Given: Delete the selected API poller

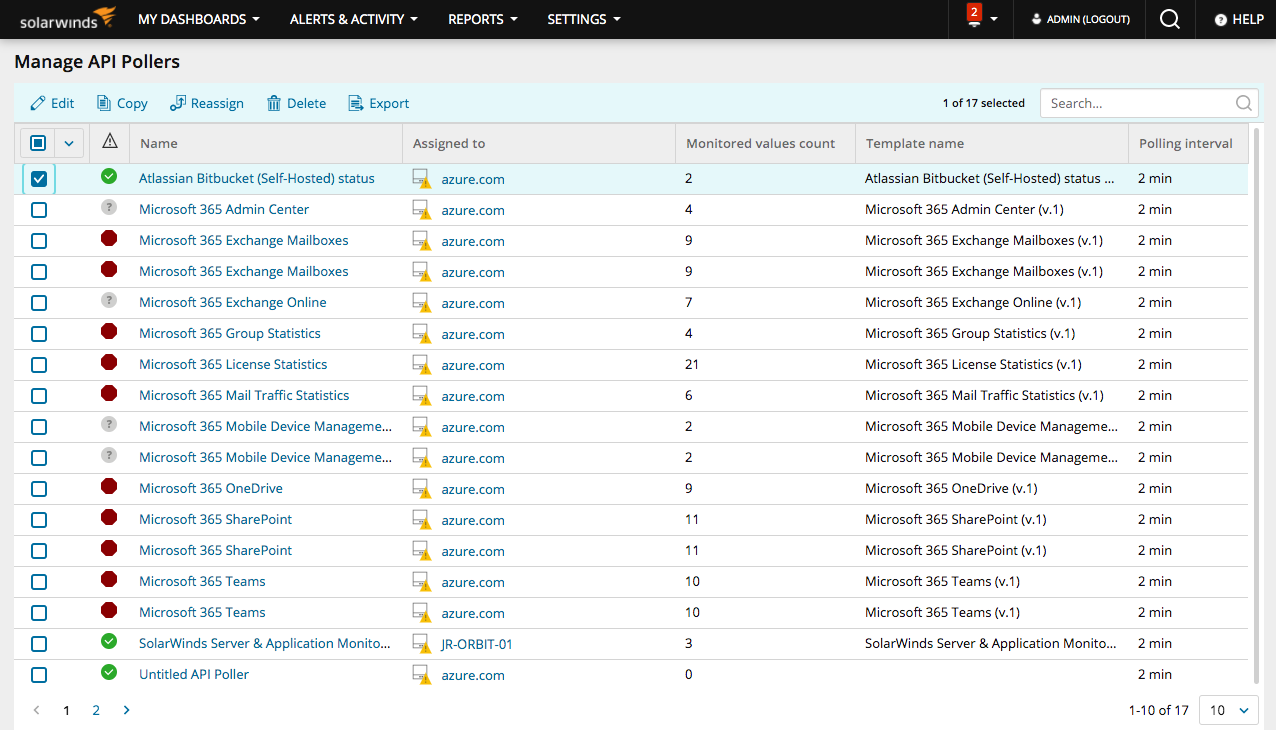Looking at the screenshot, I should click(x=296, y=103).
